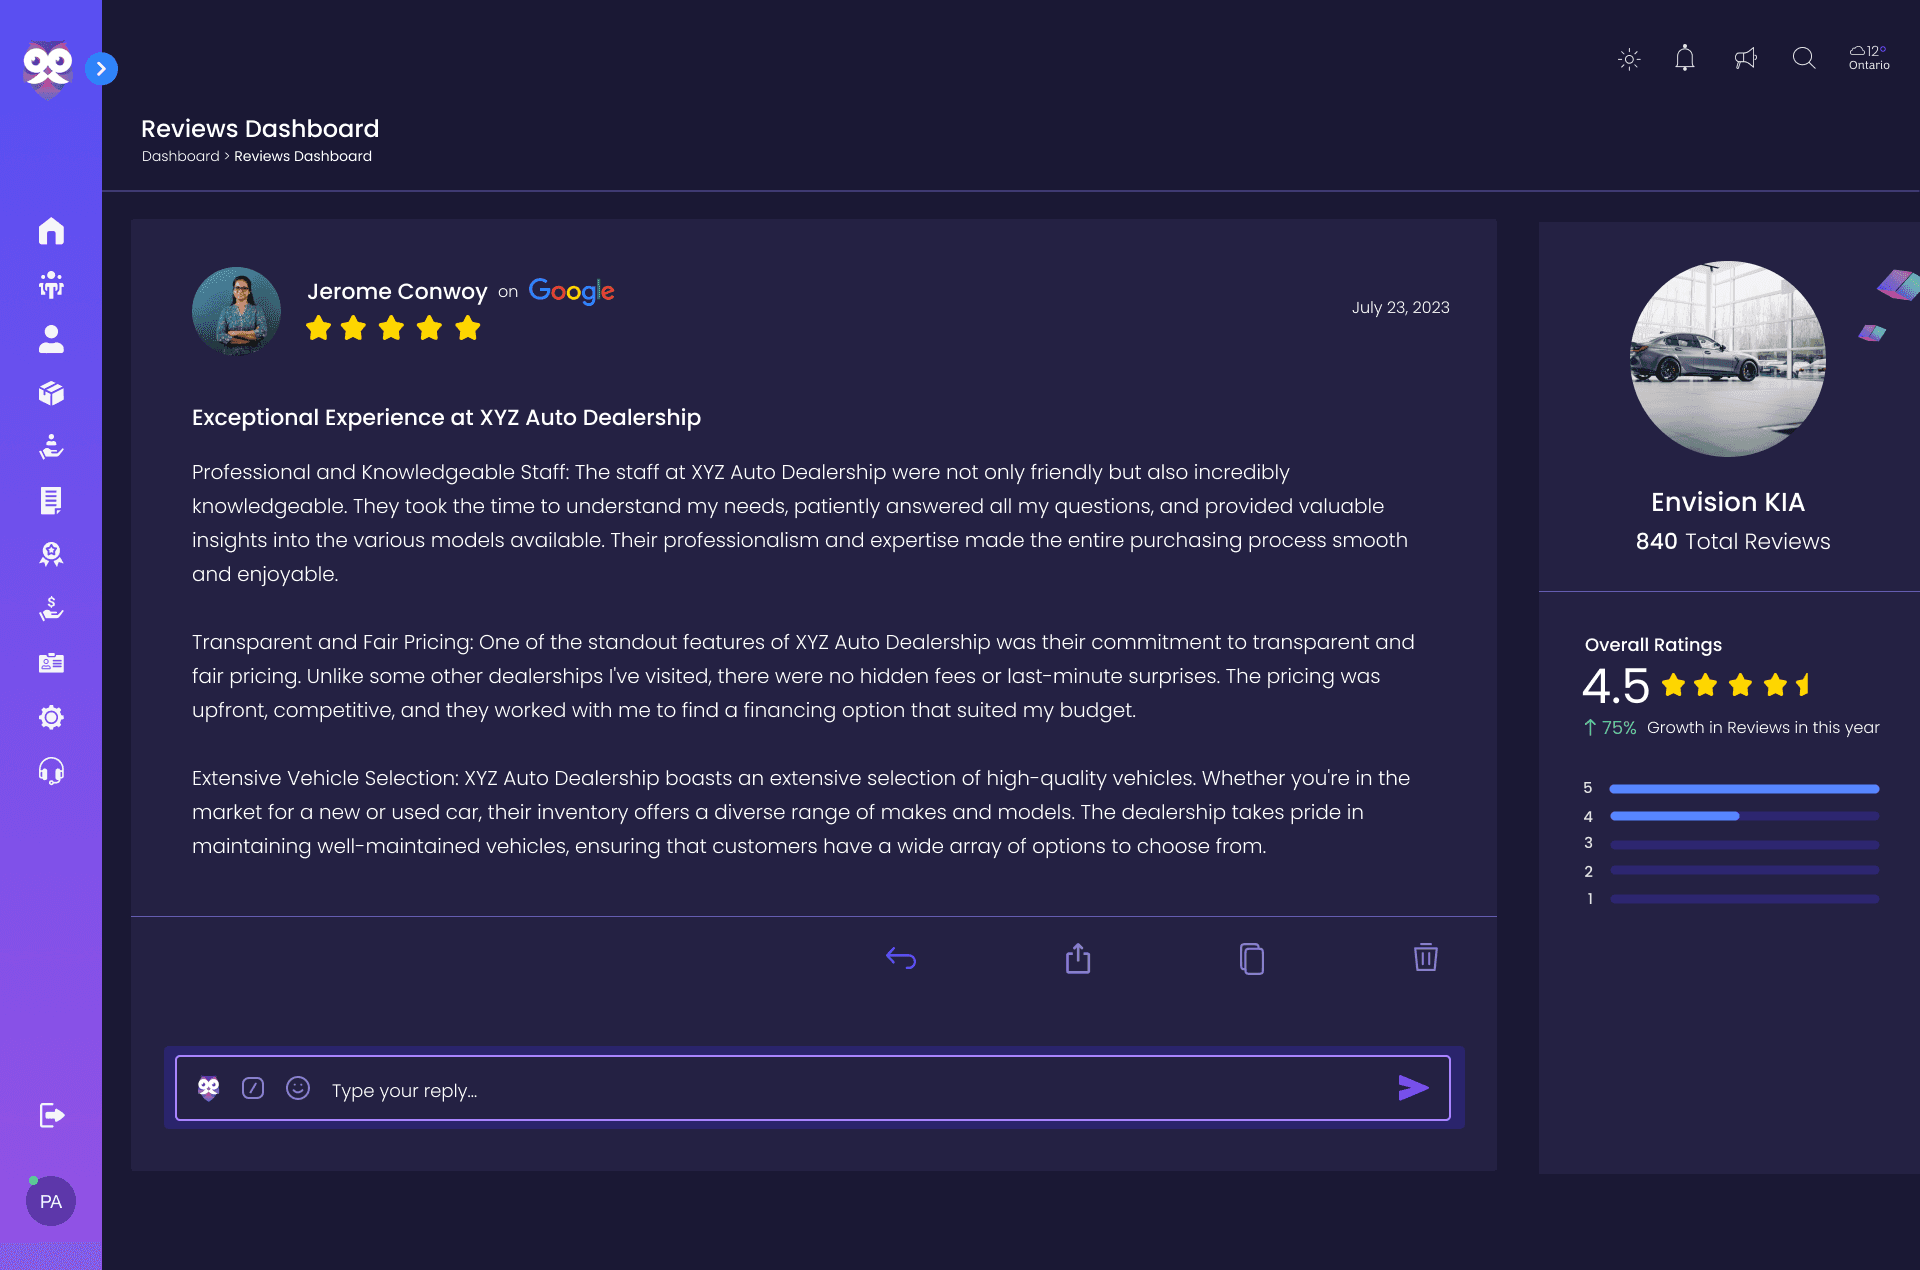The height and width of the screenshot is (1270, 1920).
Task: Click the owl logo at top left
Action: pyautogui.click(x=47, y=69)
